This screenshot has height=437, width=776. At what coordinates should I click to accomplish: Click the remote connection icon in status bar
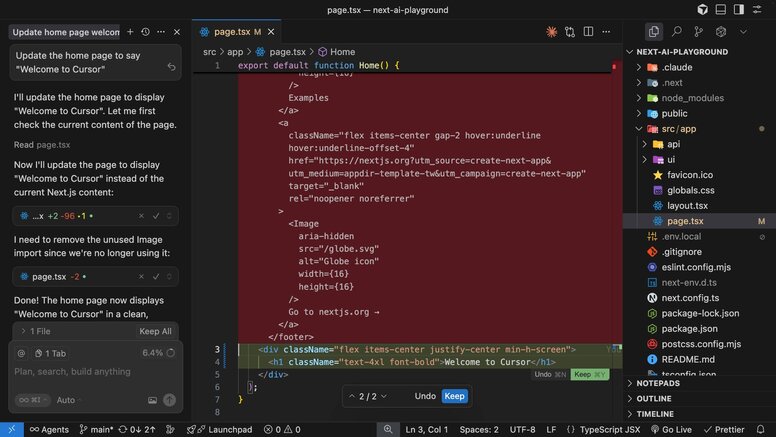click(x=11, y=430)
